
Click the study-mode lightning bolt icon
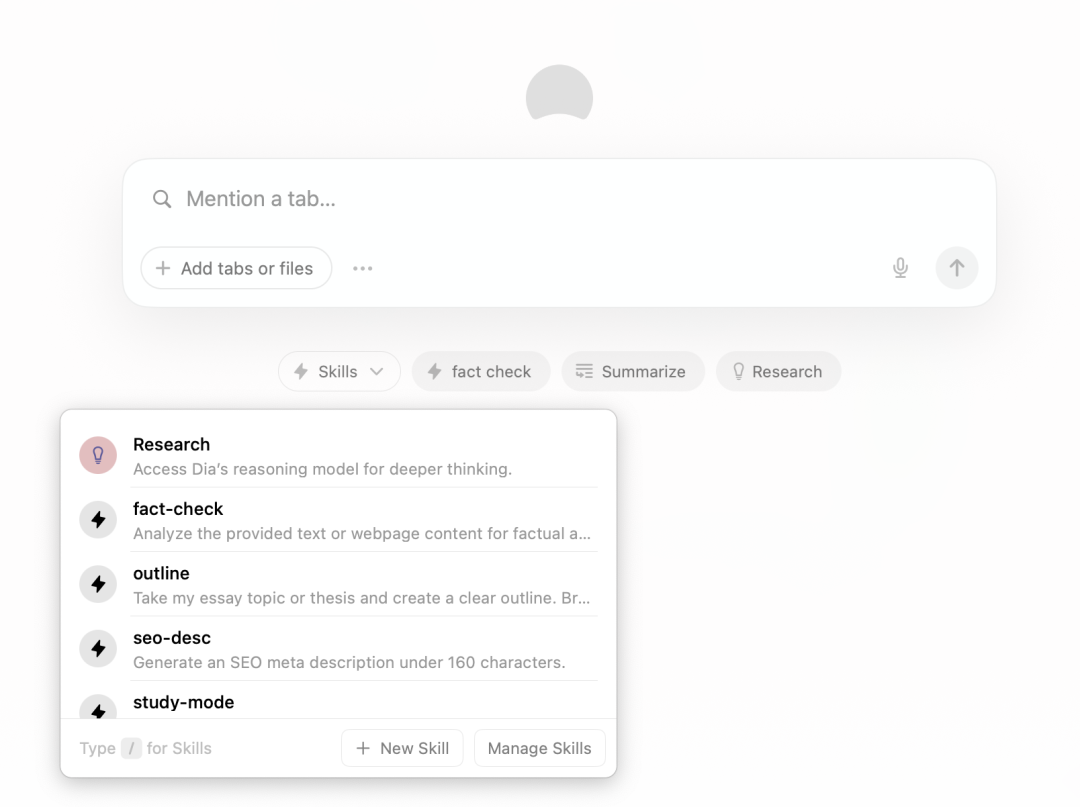(x=98, y=707)
